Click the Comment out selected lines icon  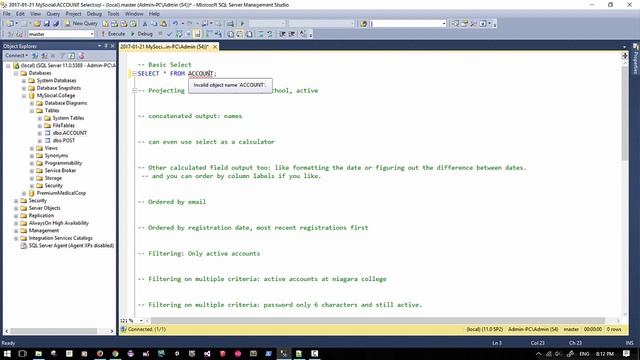[260, 34]
